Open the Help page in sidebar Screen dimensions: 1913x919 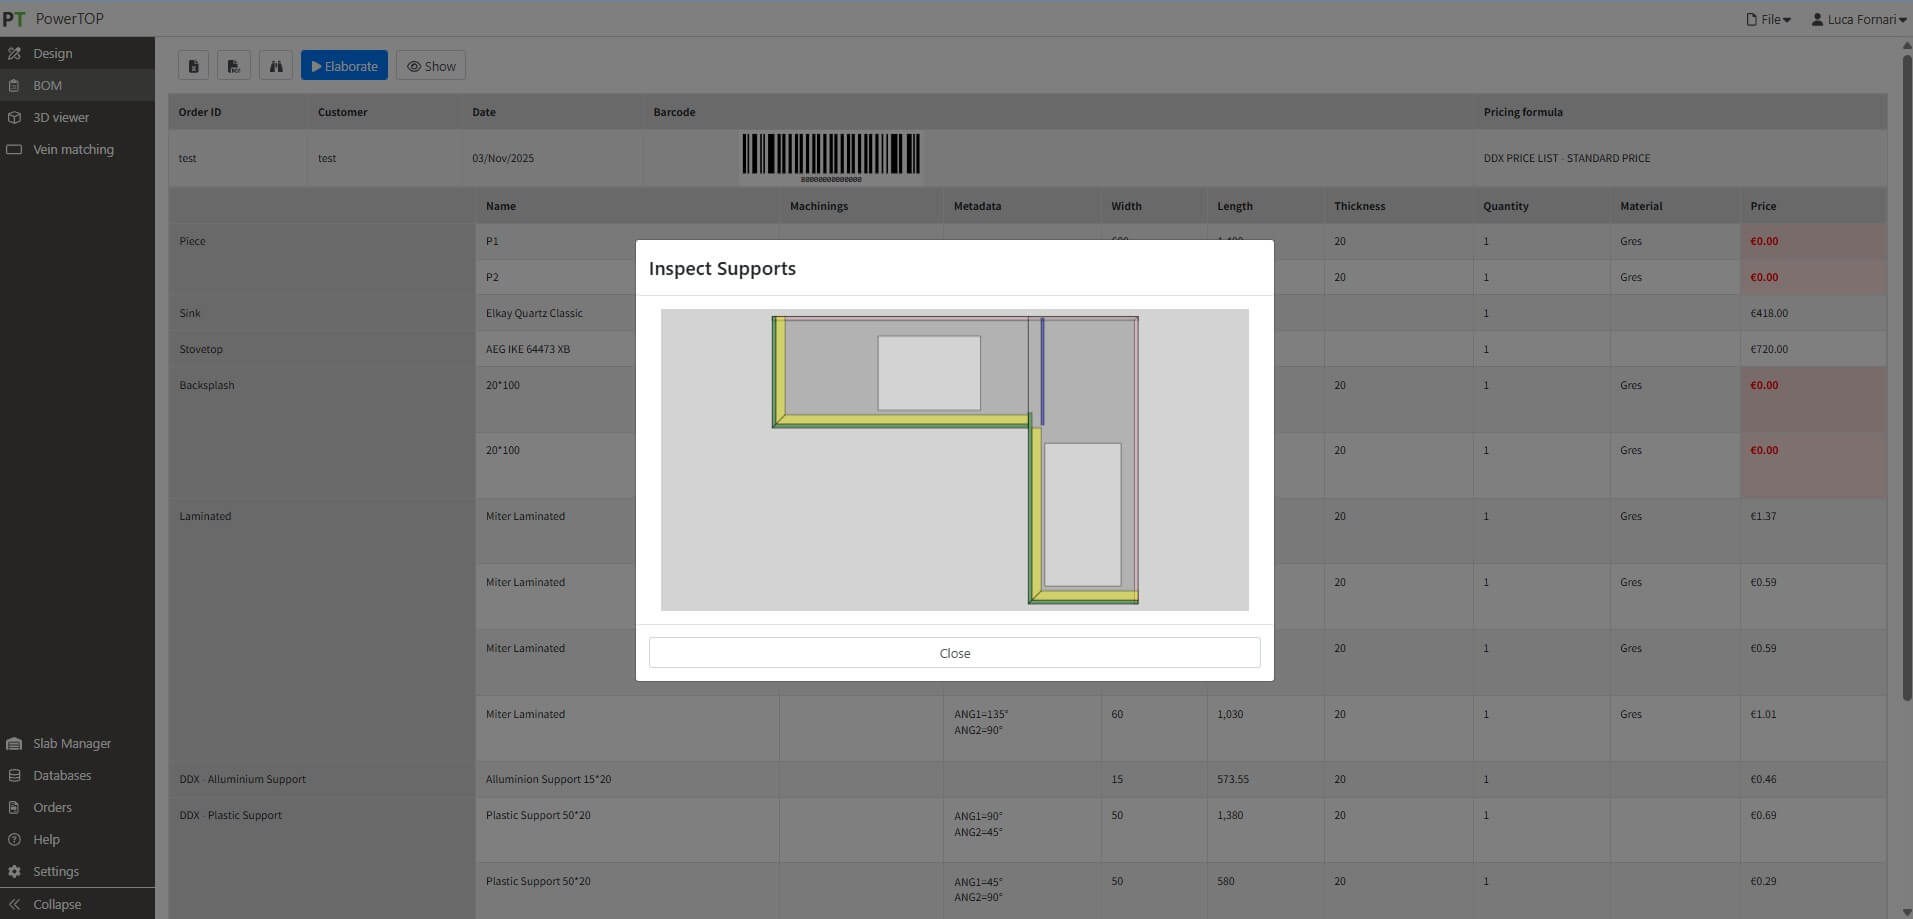(x=46, y=840)
